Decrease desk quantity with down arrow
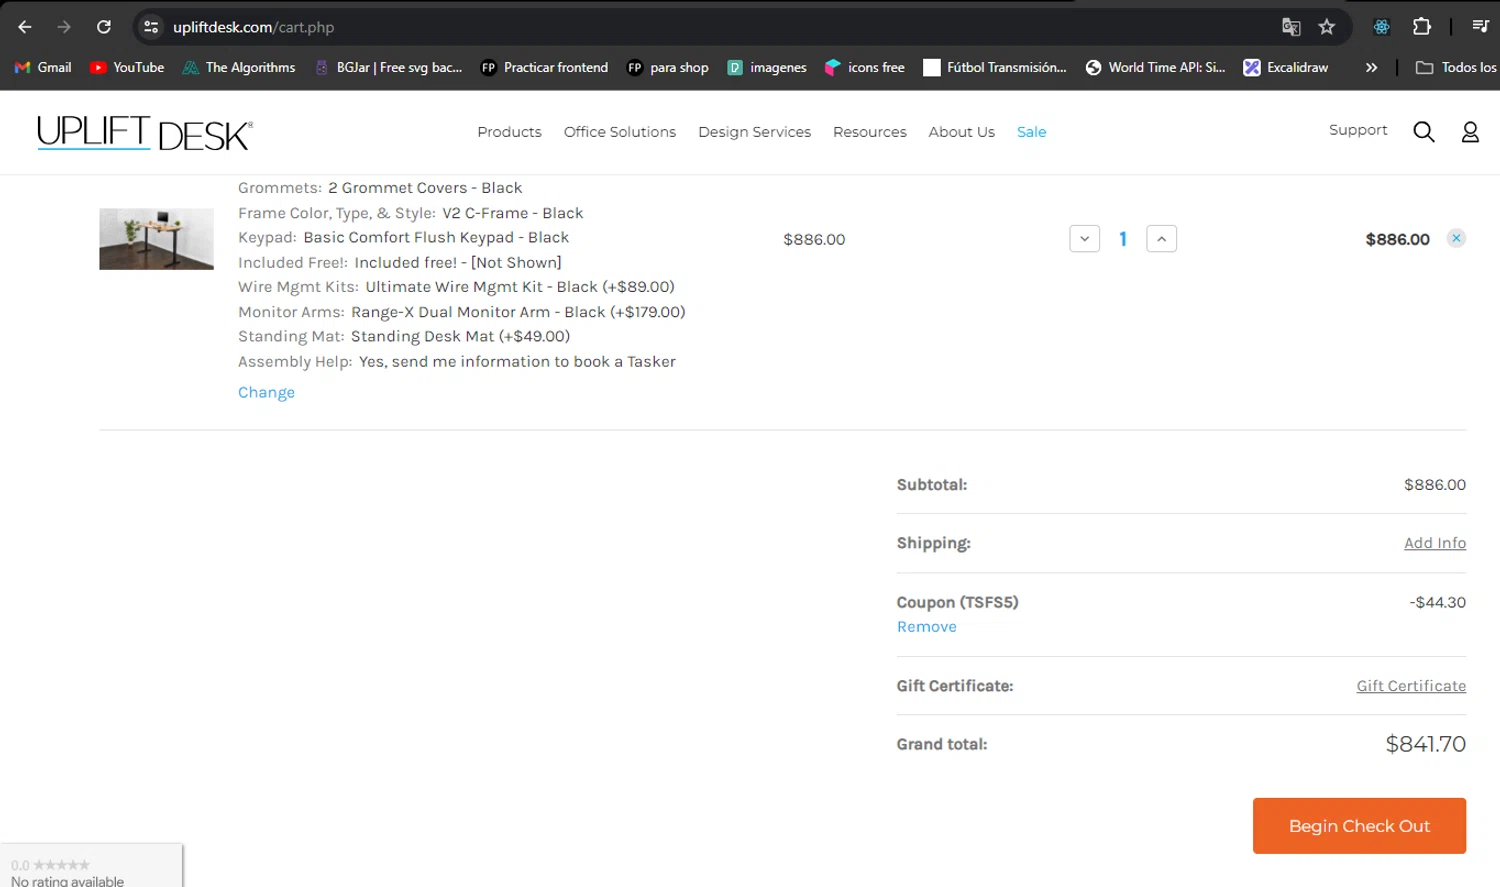 (x=1085, y=239)
